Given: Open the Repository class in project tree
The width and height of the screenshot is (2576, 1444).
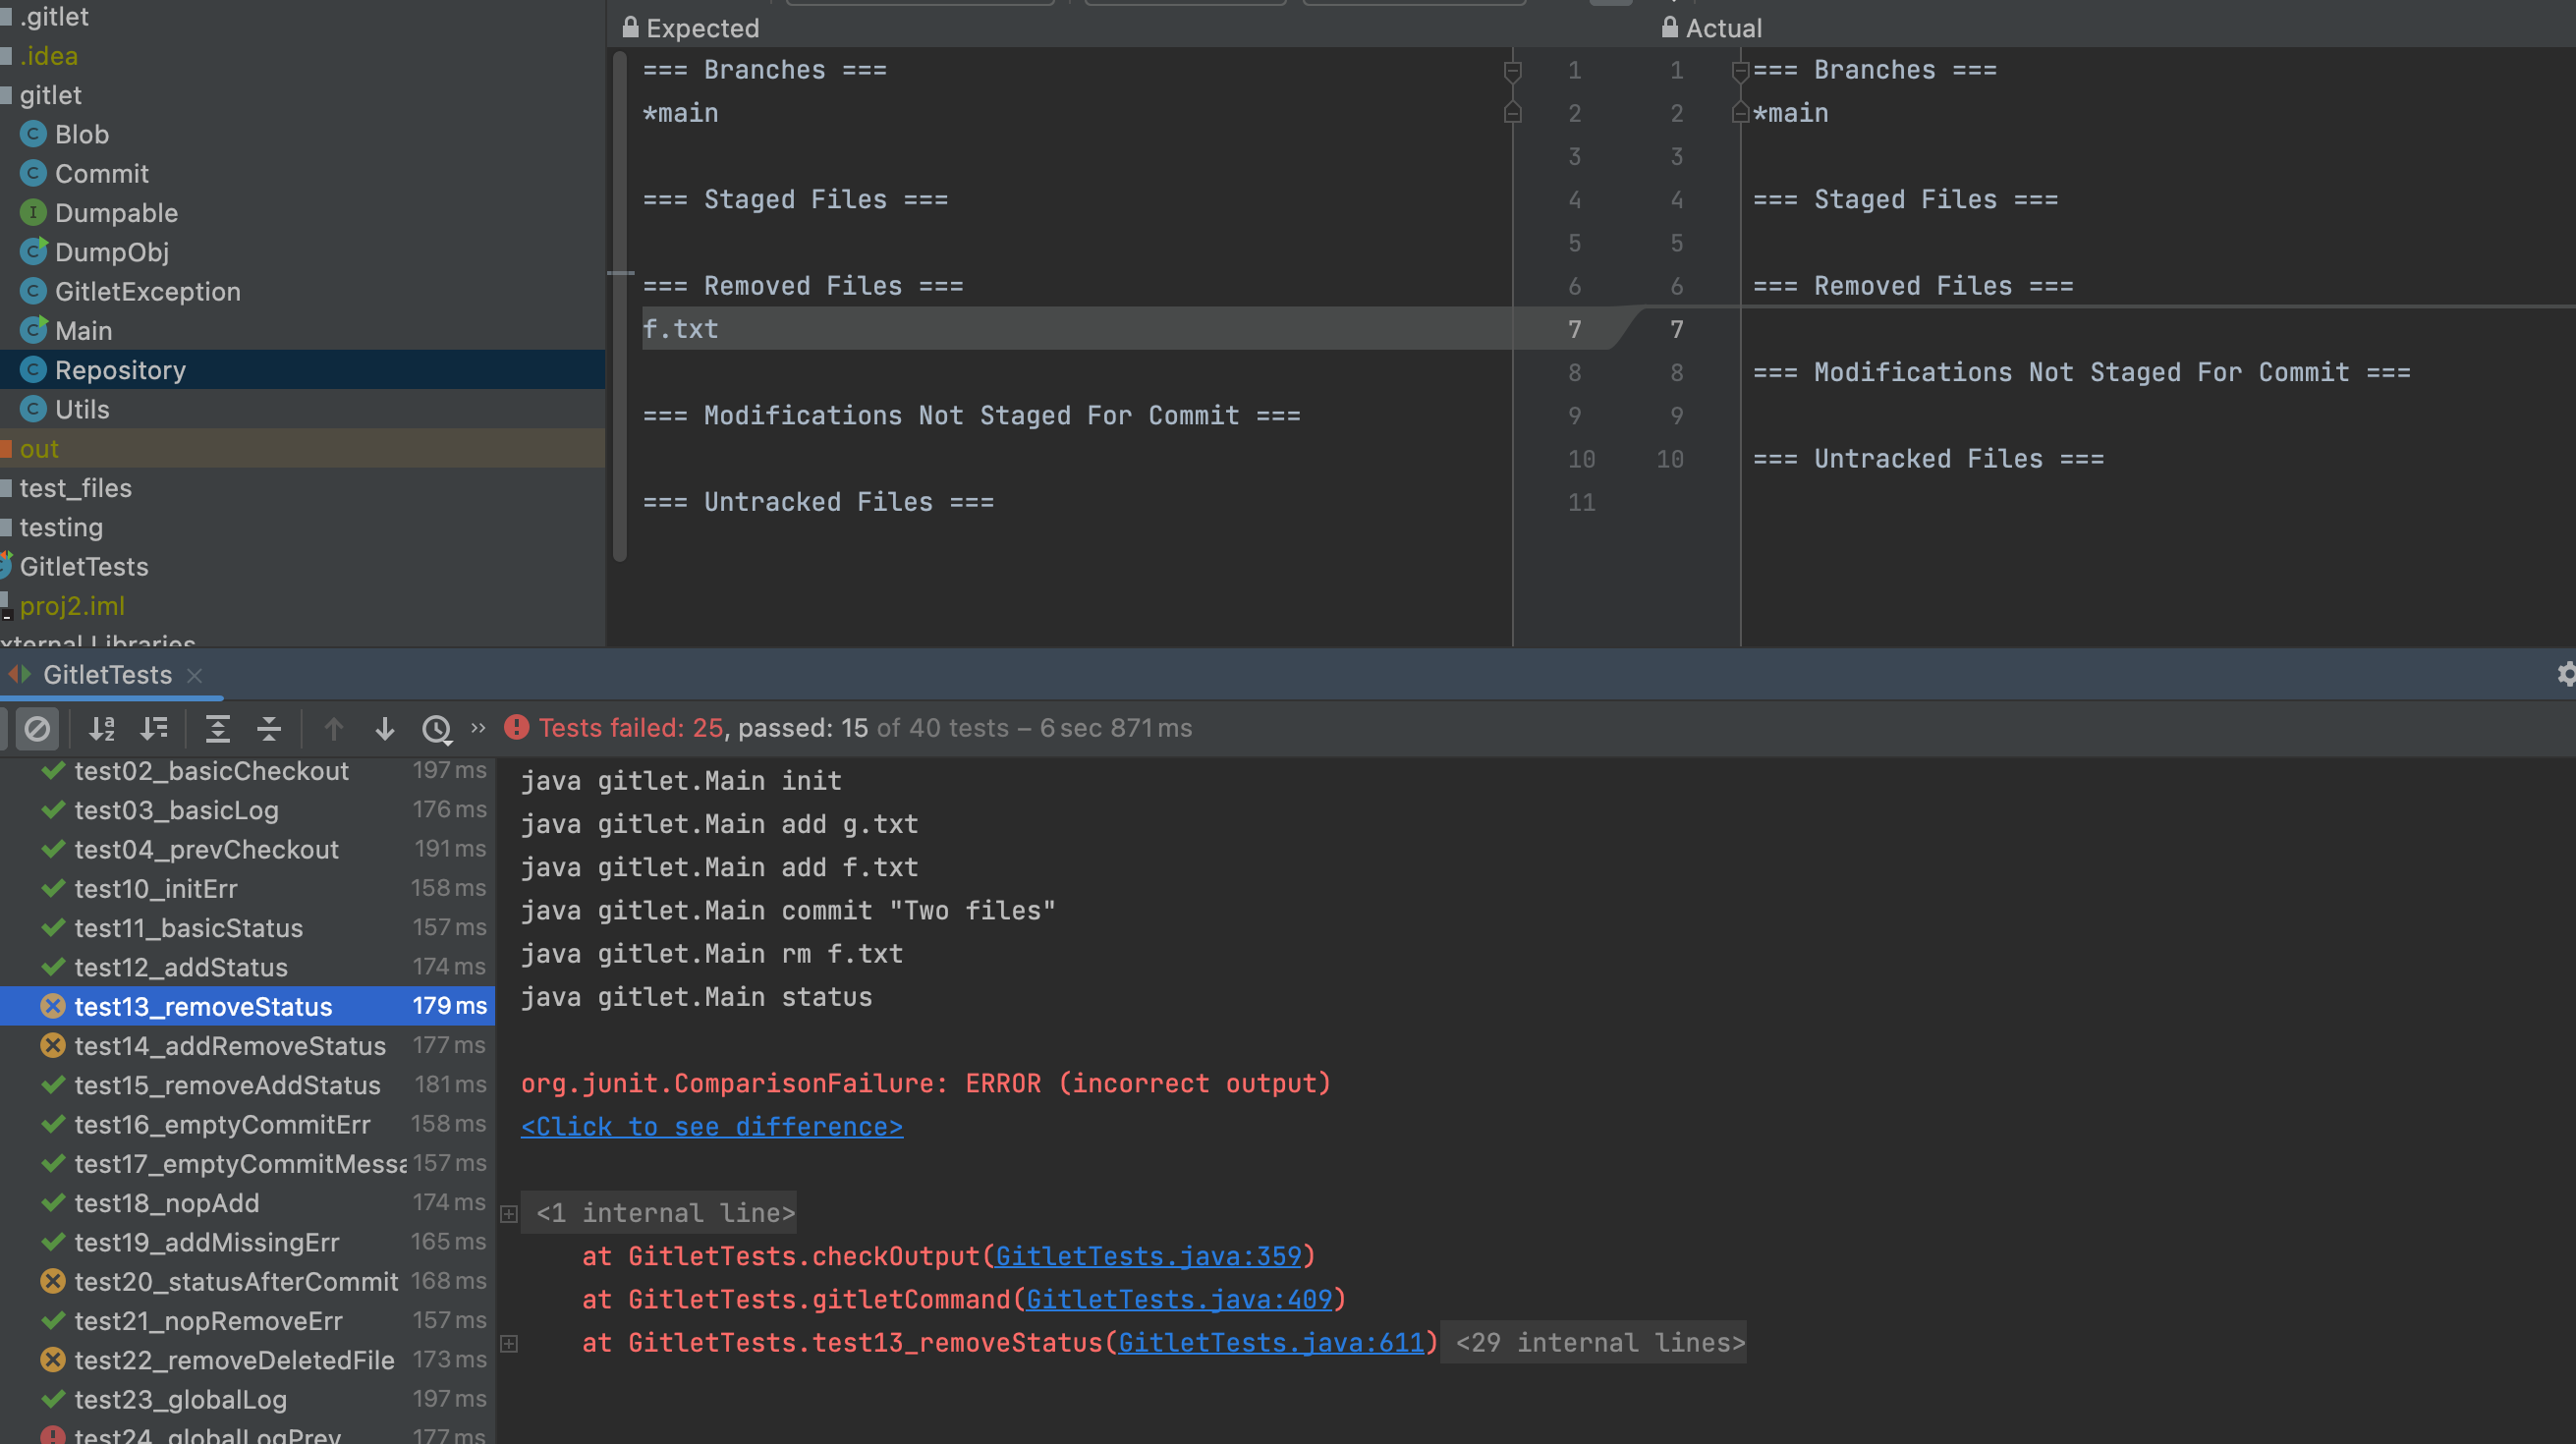Looking at the screenshot, I should click(120, 370).
